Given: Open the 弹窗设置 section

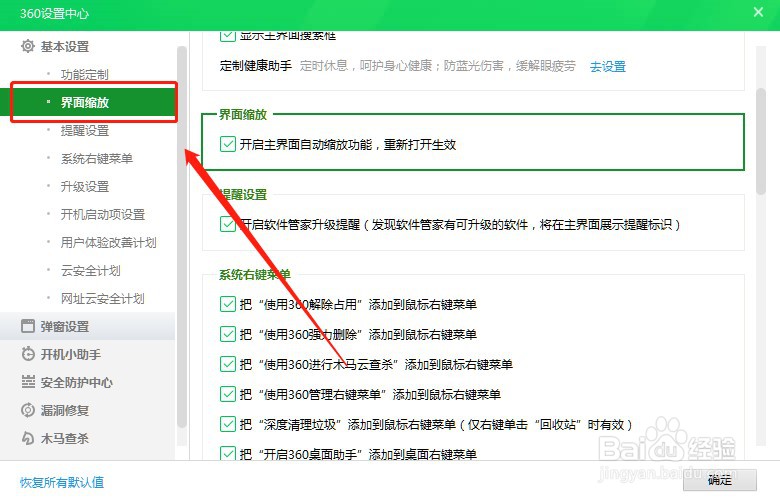Looking at the screenshot, I should [65, 327].
